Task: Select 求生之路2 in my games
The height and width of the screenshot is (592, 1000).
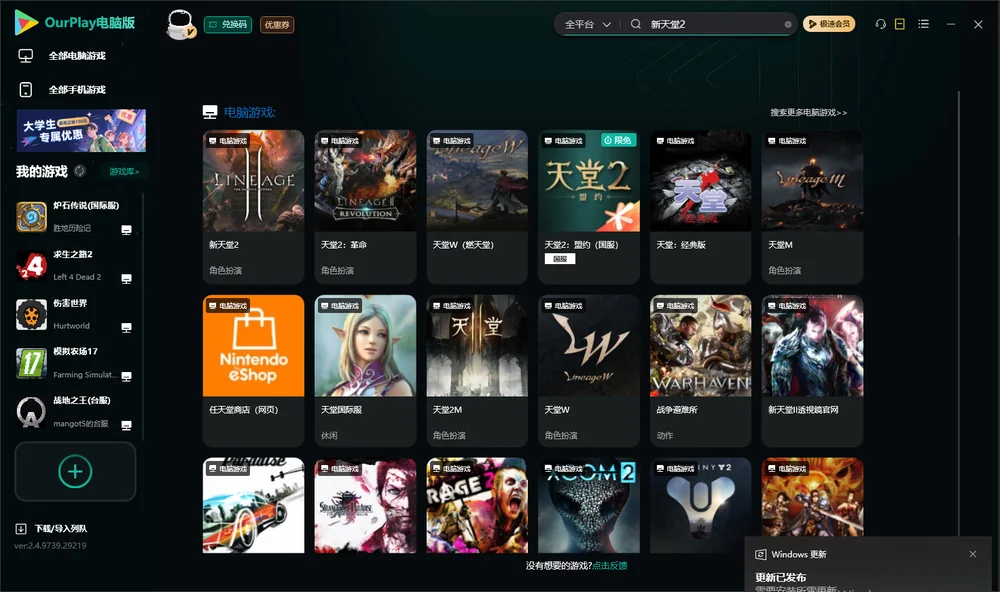Action: pos(77,265)
